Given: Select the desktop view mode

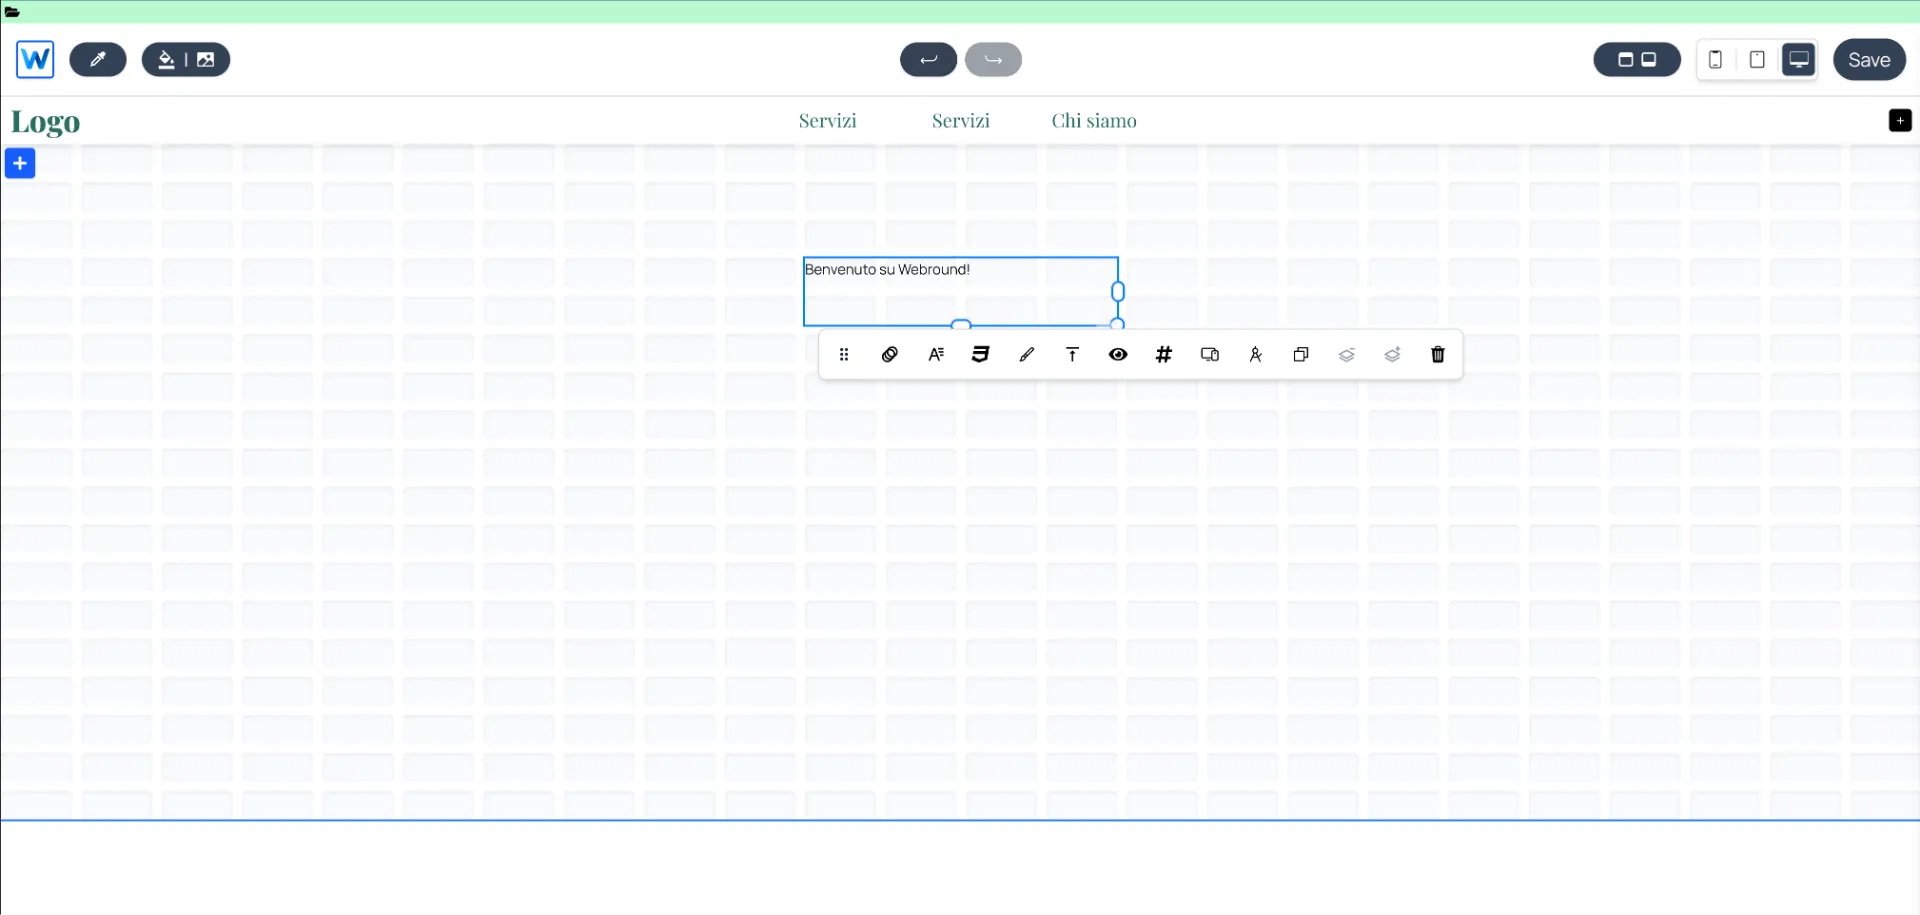Looking at the screenshot, I should point(1798,60).
